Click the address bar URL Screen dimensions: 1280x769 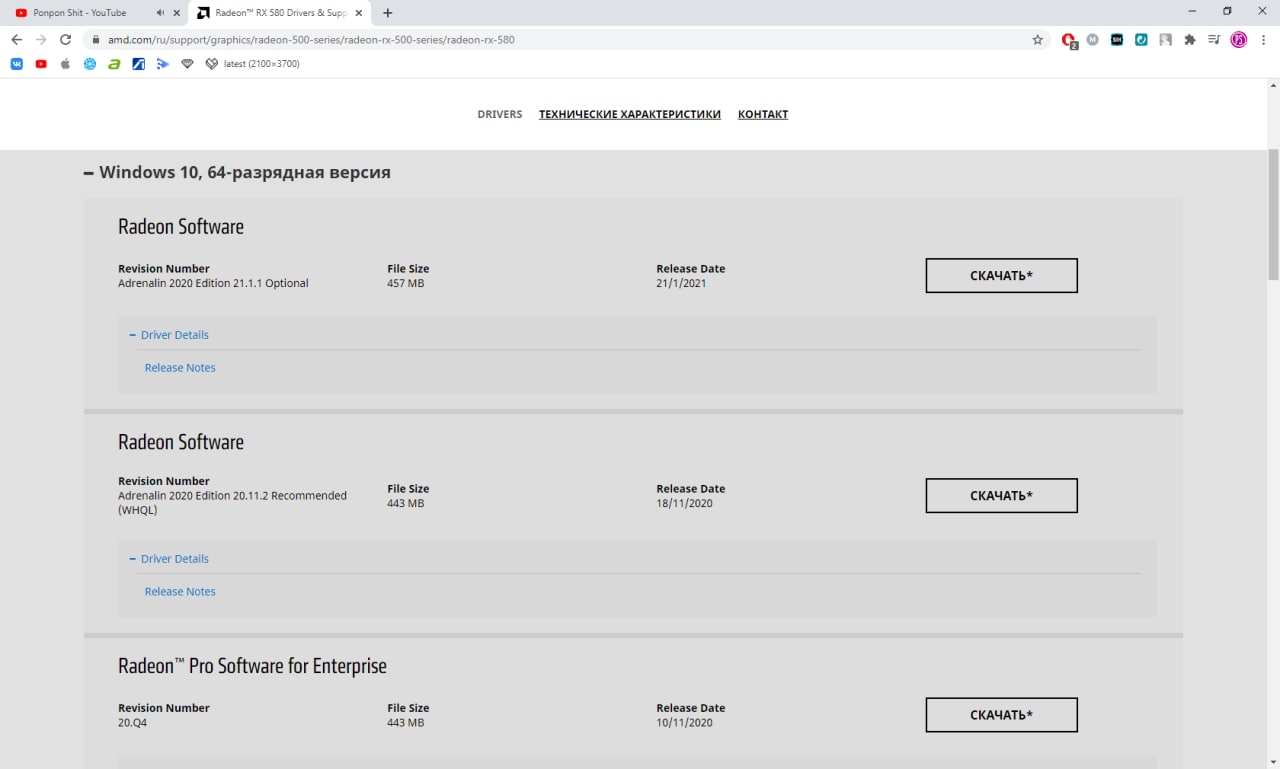312,40
